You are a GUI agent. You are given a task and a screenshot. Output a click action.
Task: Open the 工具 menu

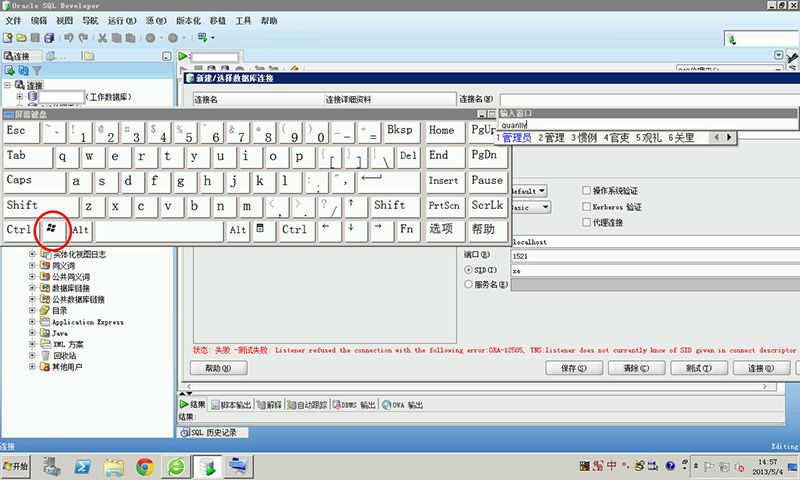(243, 20)
